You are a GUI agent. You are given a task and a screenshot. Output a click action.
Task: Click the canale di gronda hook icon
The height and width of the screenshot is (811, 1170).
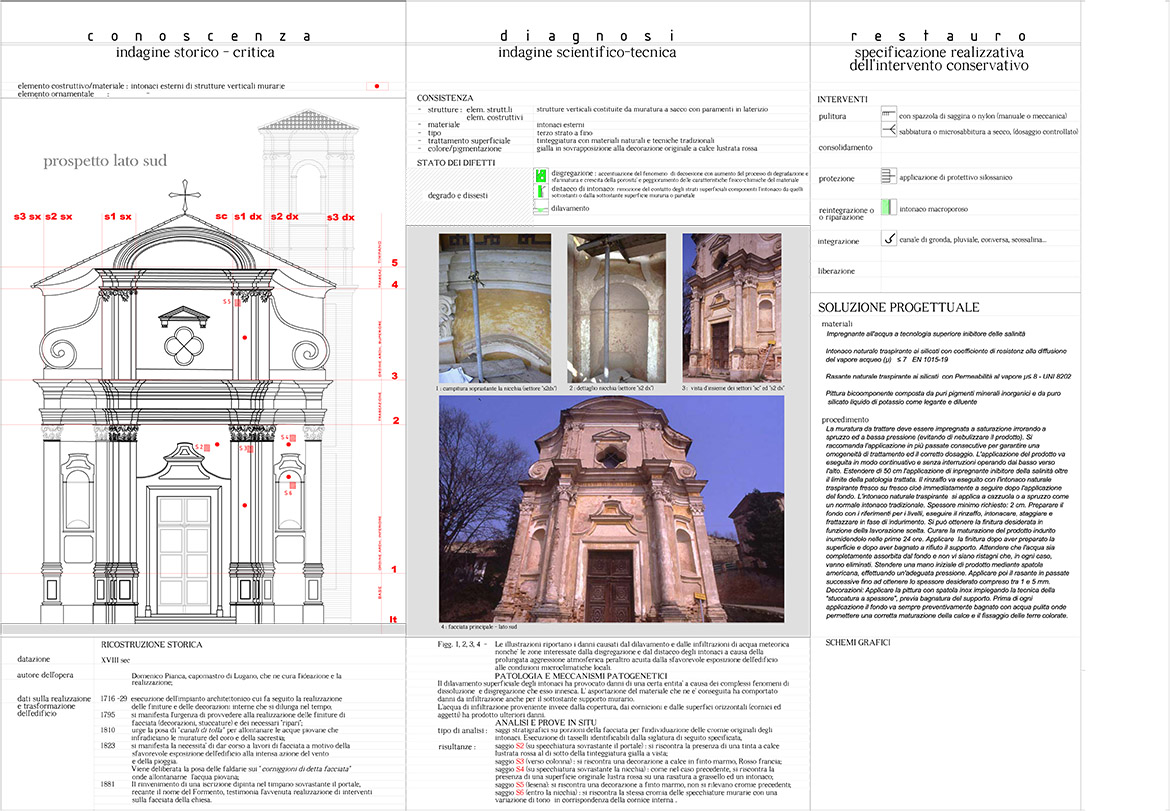[889, 239]
